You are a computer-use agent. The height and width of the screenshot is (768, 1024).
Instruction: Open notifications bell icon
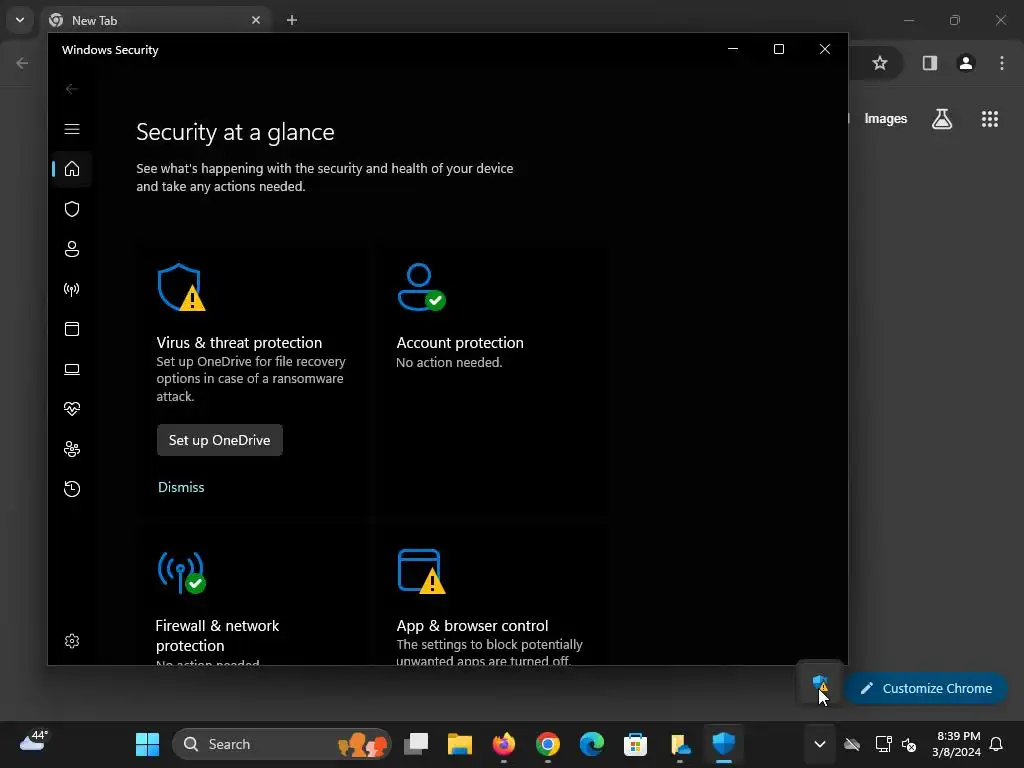996,744
